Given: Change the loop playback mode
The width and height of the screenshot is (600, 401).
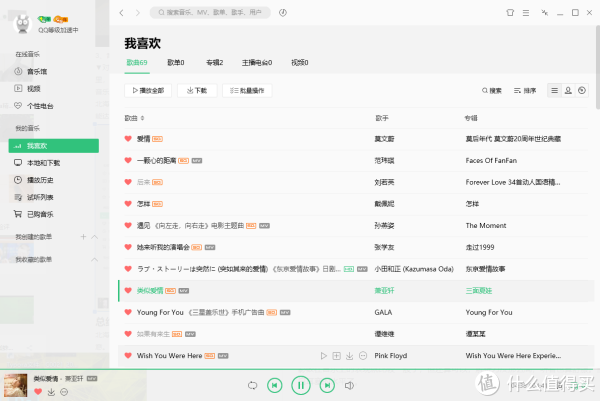Looking at the screenshot, I should point(252,385).
